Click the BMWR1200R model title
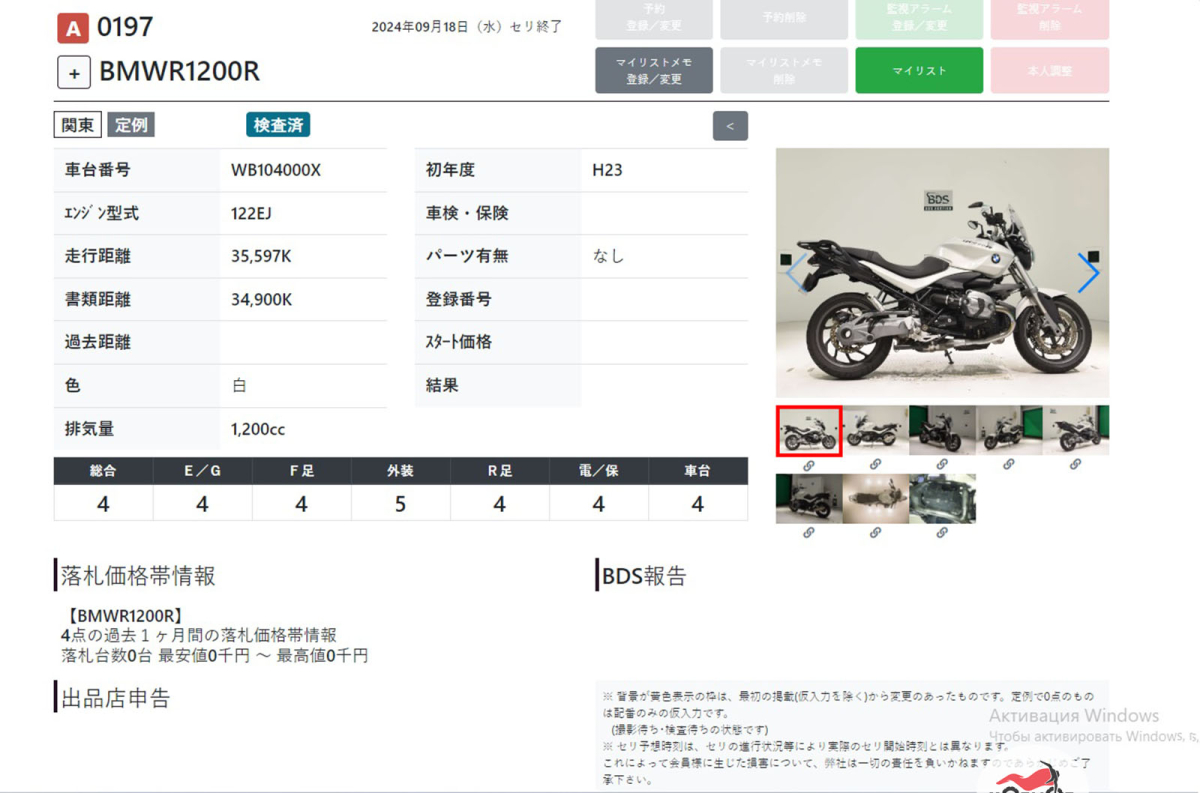This screenshot has width=1200, height=793. click(180, 72)
